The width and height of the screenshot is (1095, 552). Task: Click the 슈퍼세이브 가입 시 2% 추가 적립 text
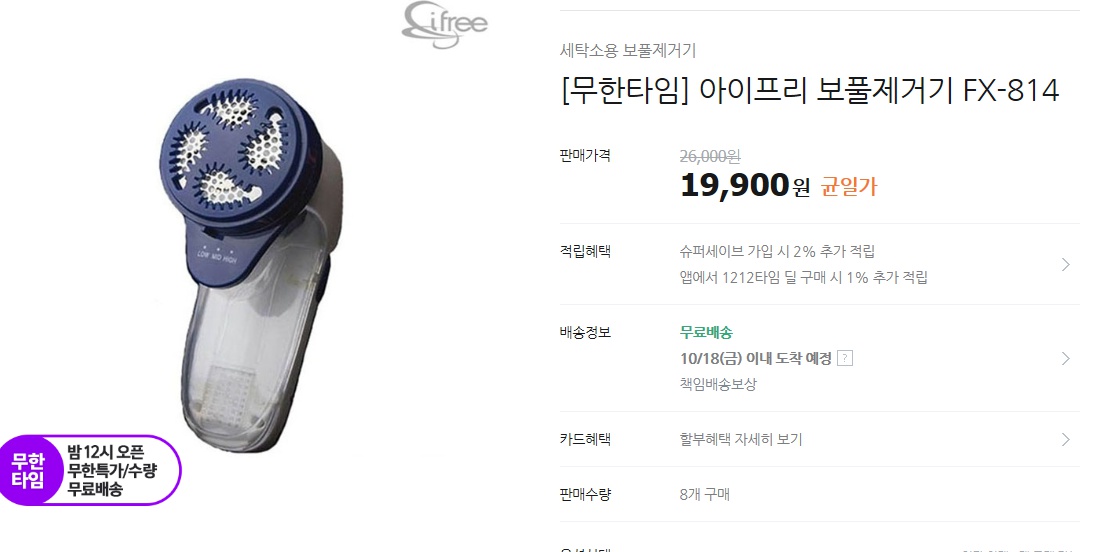tap(777, 252)
